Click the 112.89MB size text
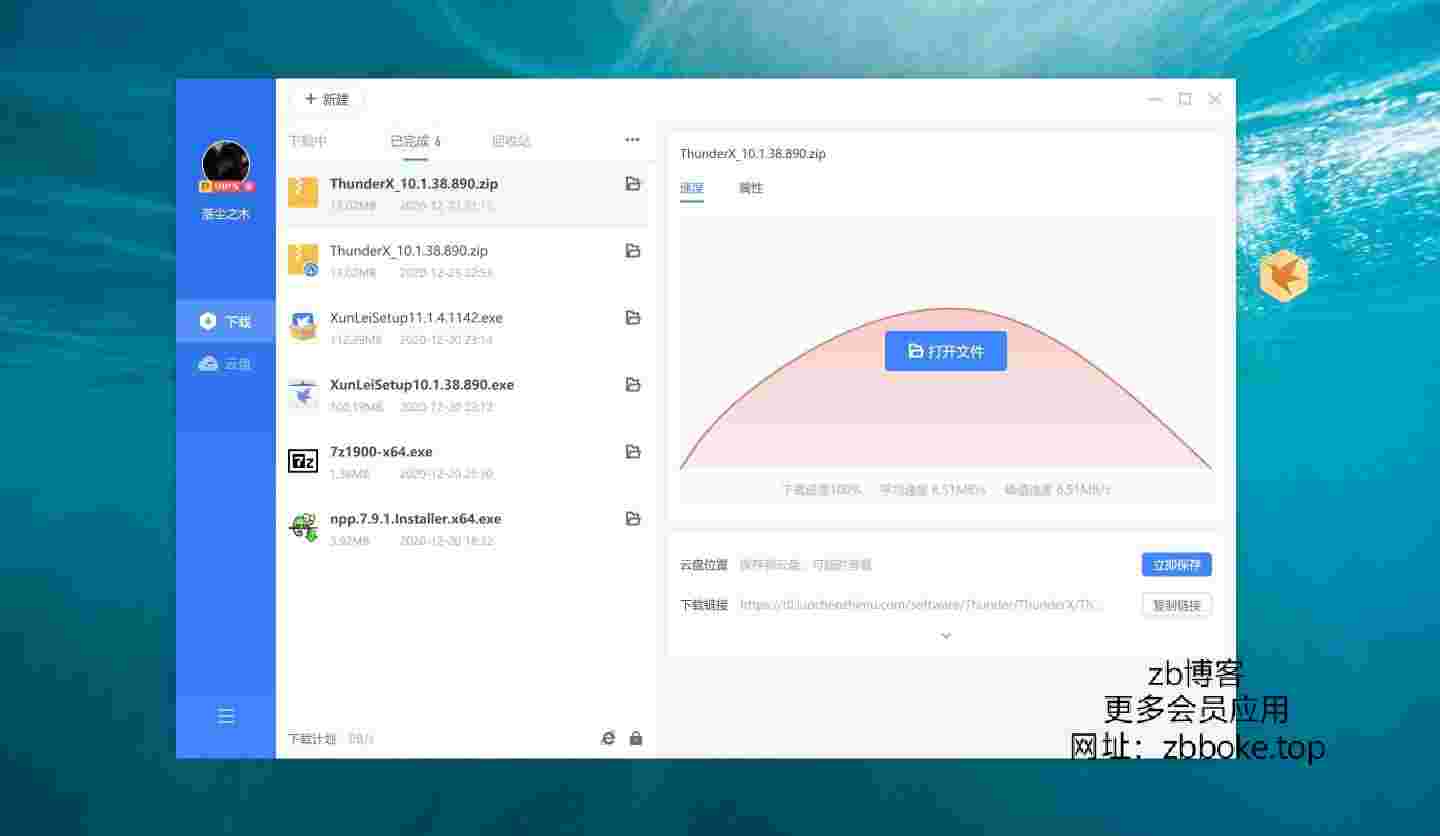Image resolution: width=1440 pixels, height=836 pixels. point(355,340)
